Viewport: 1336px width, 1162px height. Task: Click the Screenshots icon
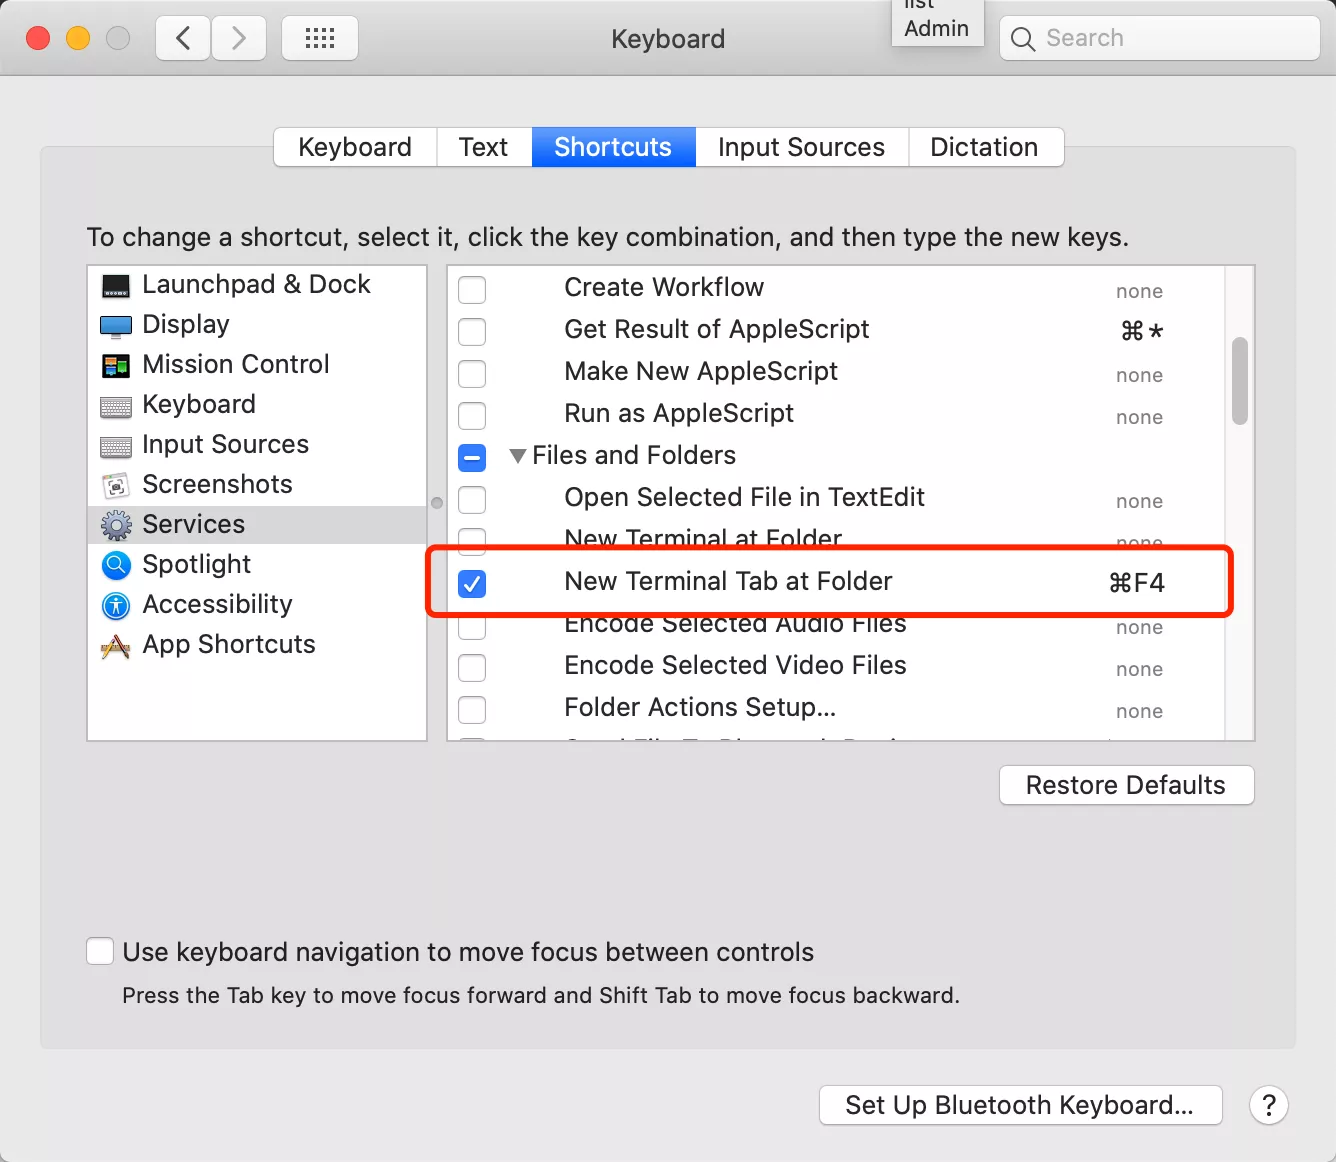pyautogui.click(x=116, y=486)
